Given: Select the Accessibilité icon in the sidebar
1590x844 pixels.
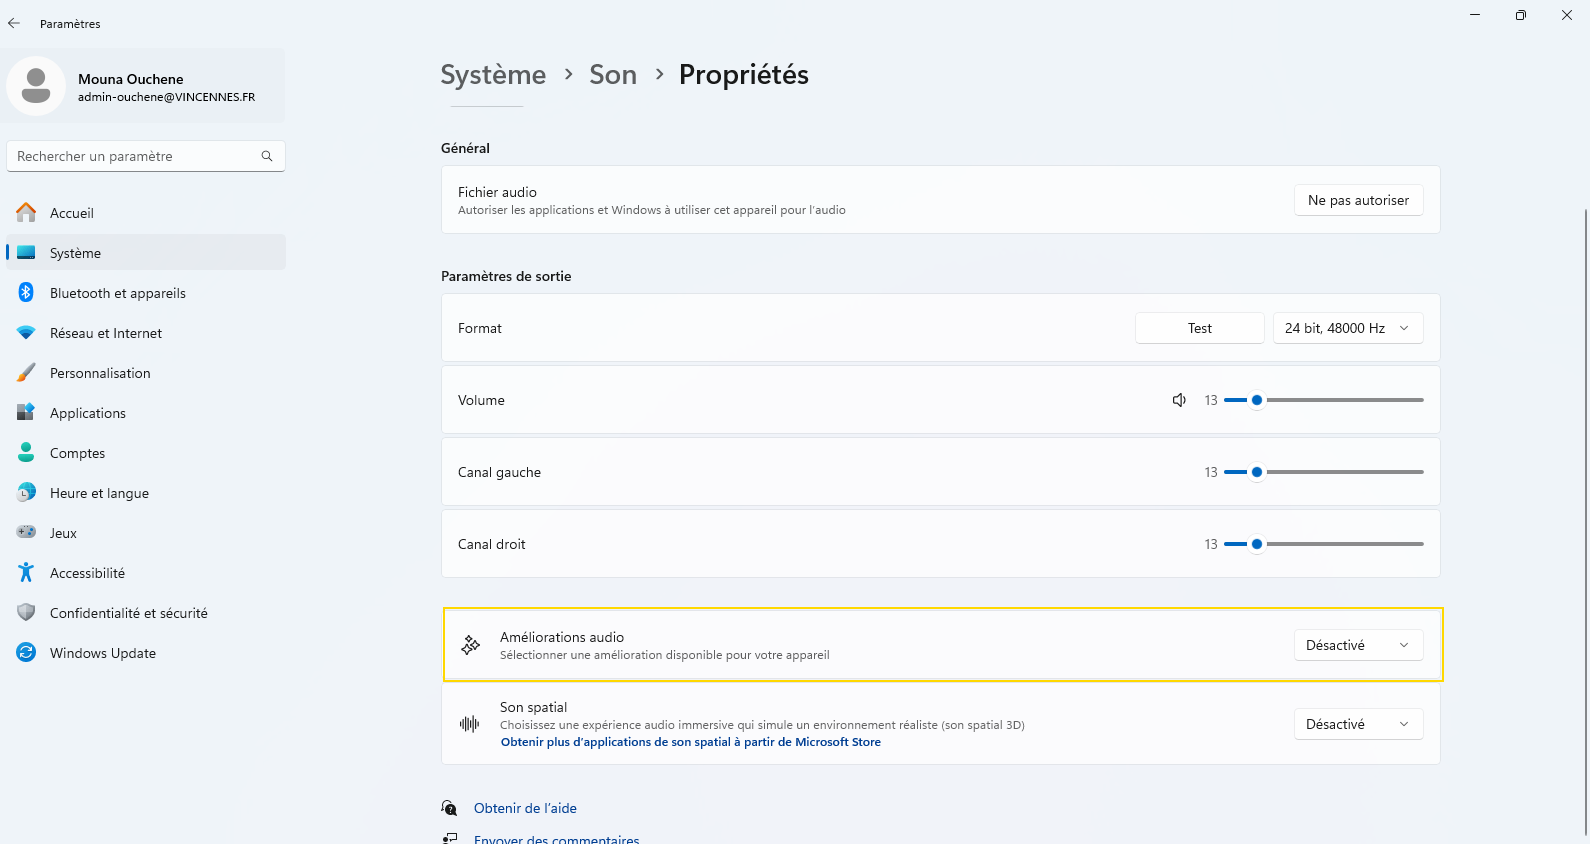Looking at the screenshot, I should point(26,573).
